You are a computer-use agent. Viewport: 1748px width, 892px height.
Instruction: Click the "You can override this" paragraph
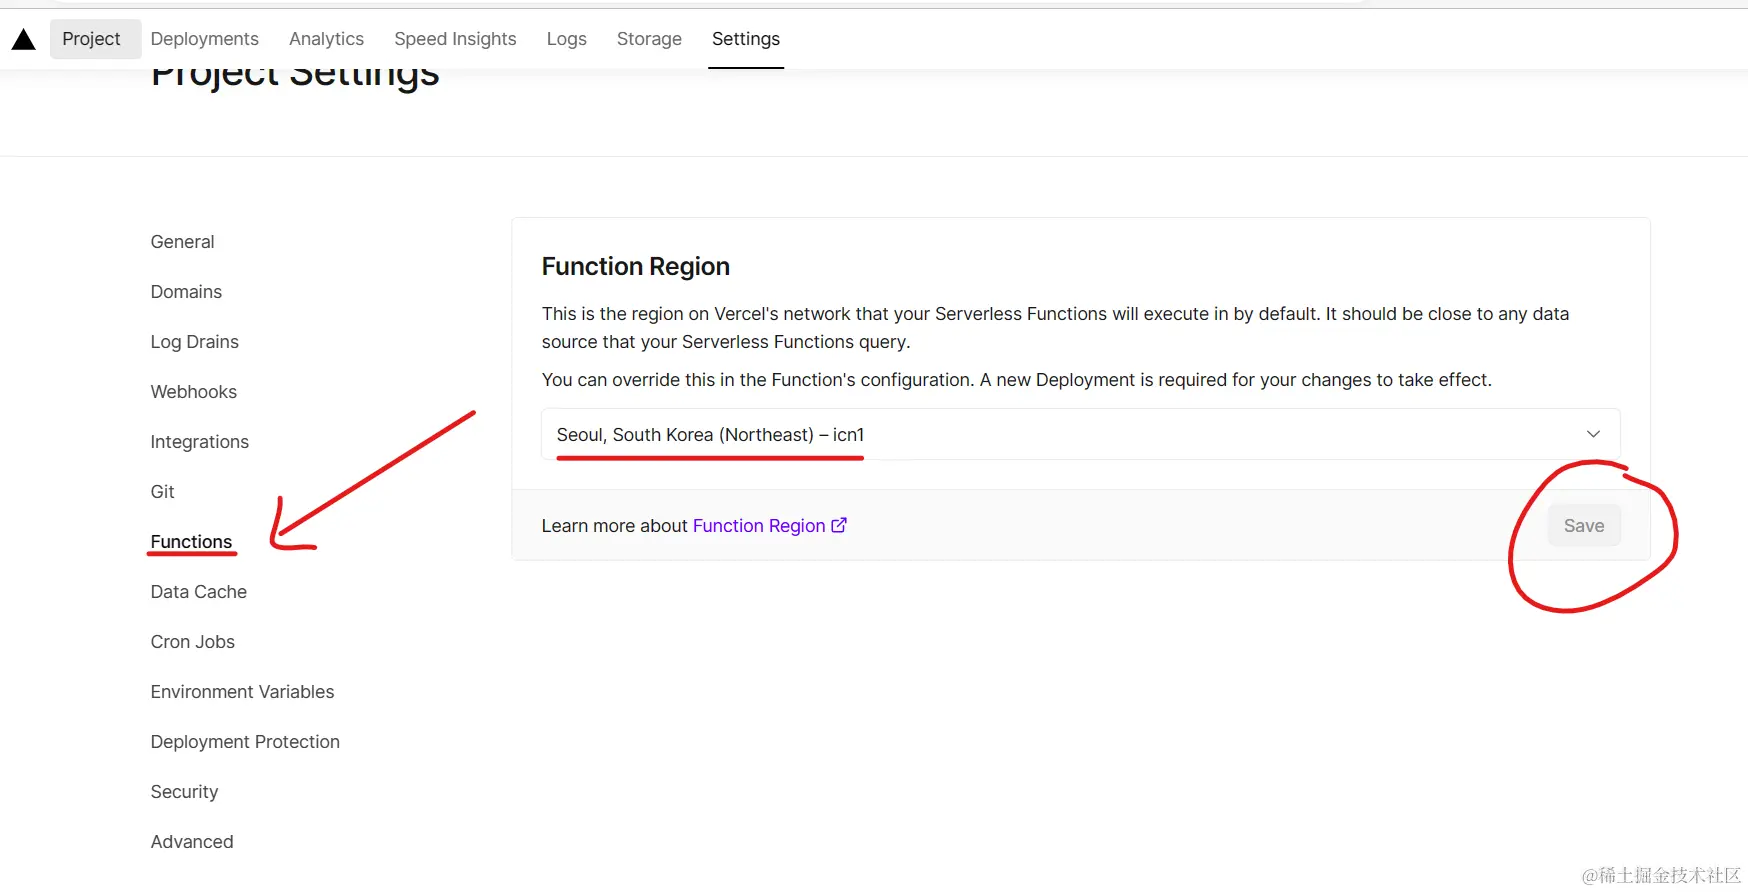coord(1016,380)
